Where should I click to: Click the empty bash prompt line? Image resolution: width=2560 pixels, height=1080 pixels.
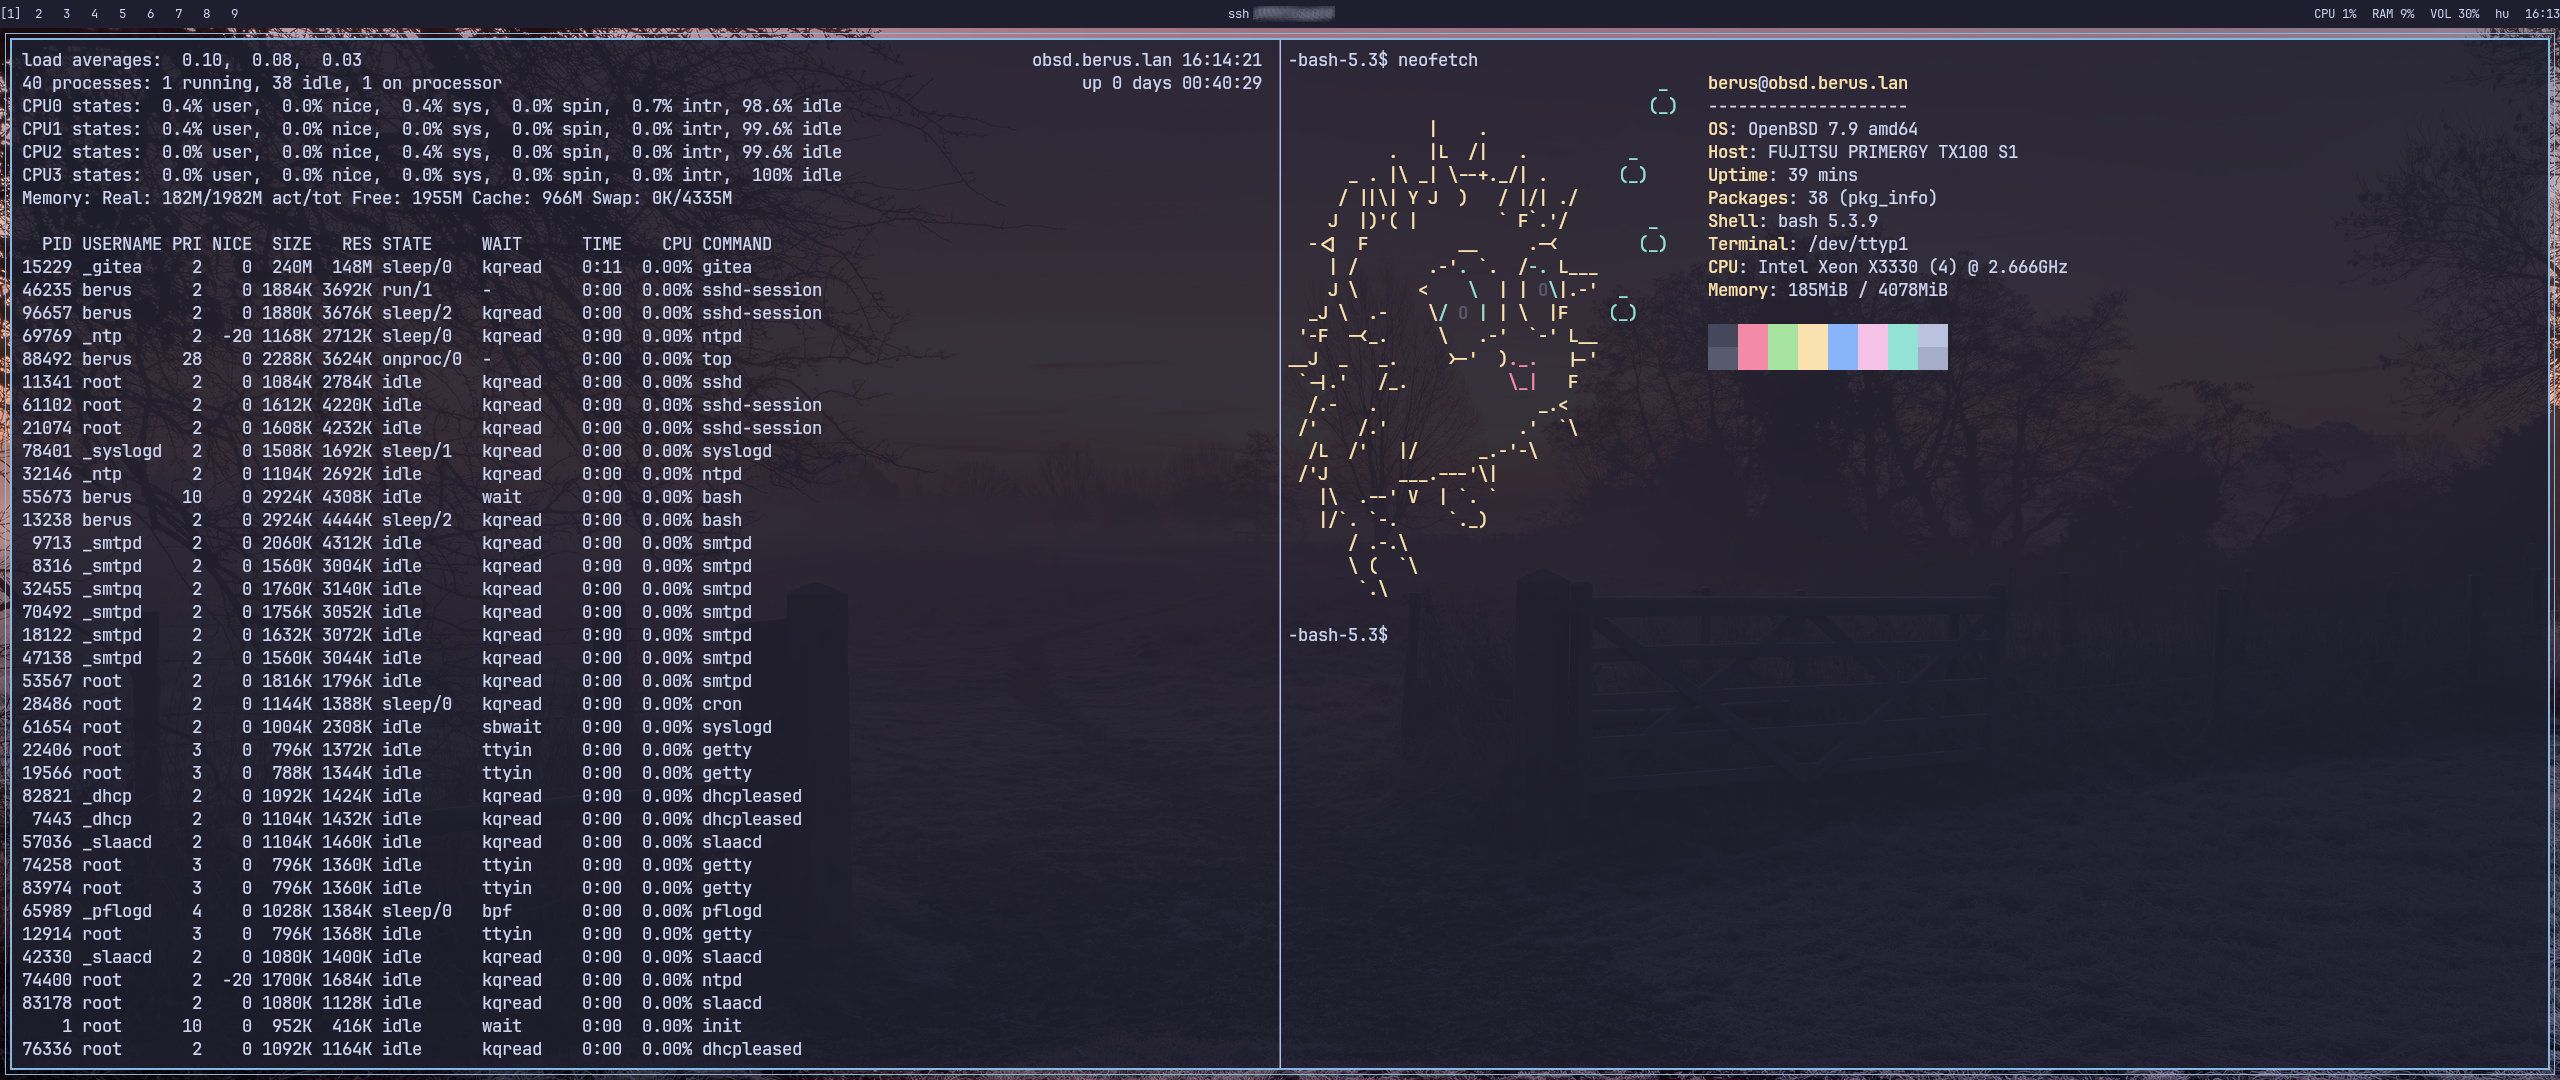click(1338, 635)
